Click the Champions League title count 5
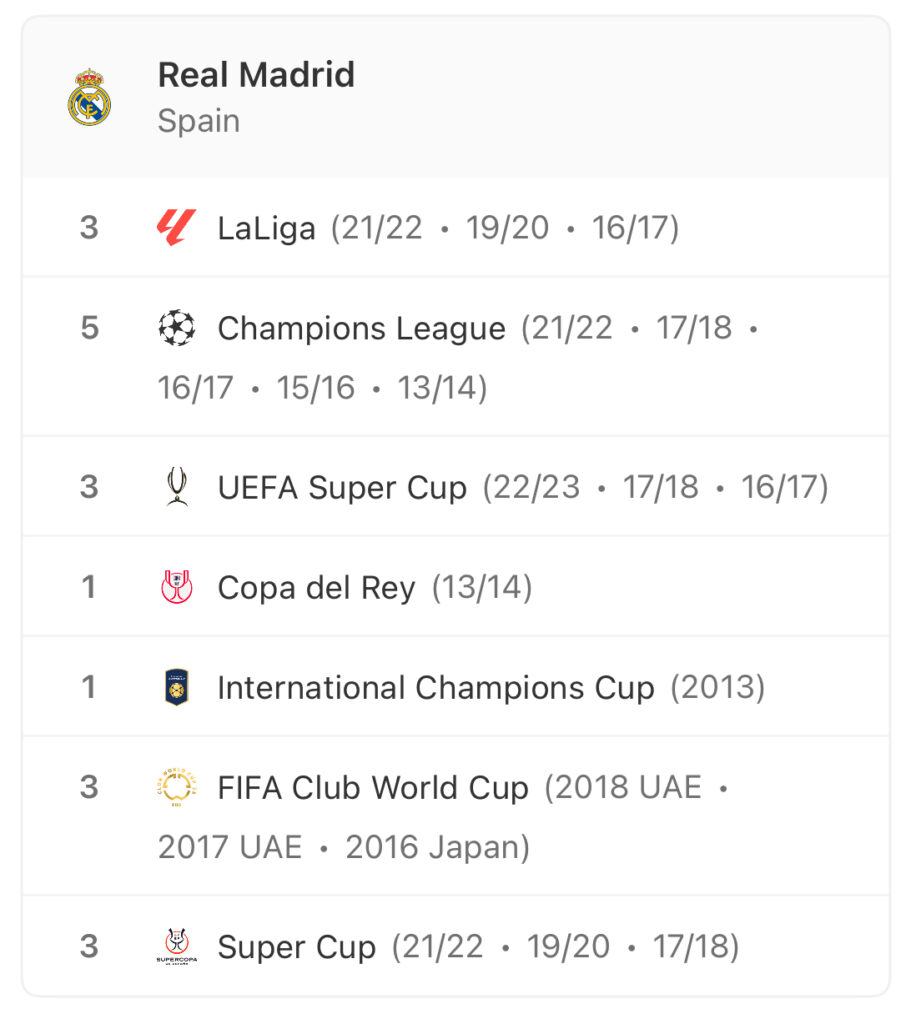The width and height of the screenshot is (916, 1024). 89,327
